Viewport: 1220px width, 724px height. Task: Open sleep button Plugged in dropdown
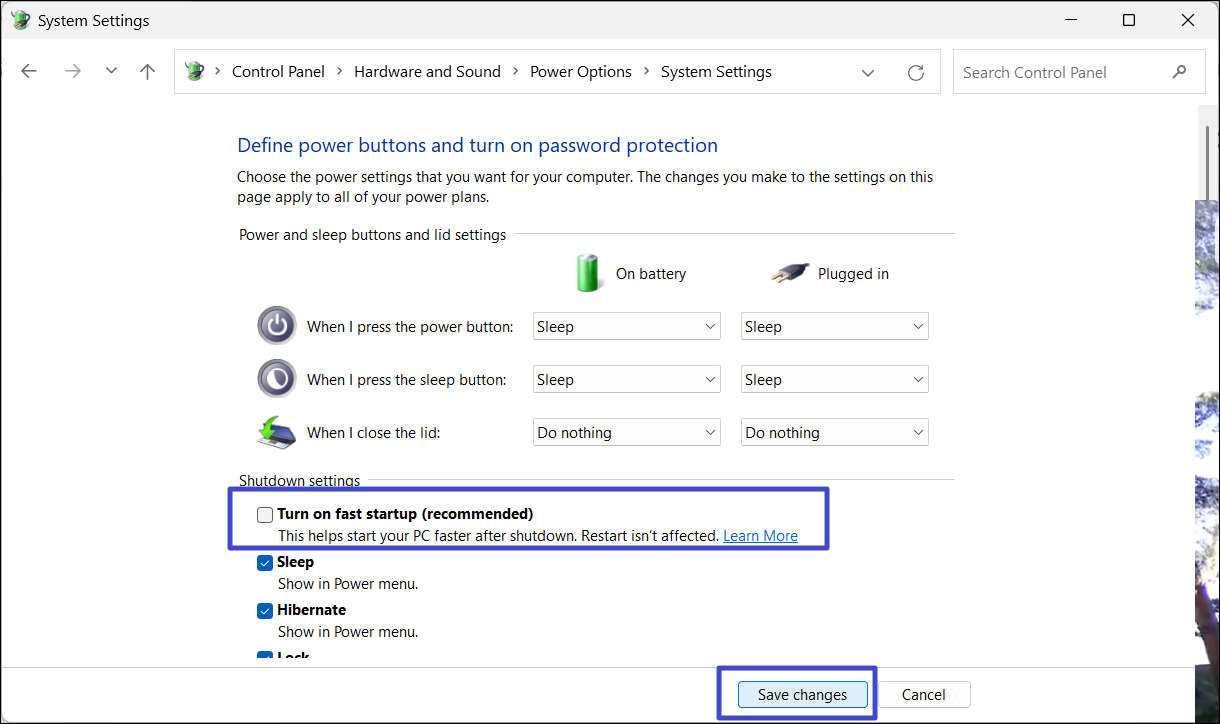pos(834,380)
